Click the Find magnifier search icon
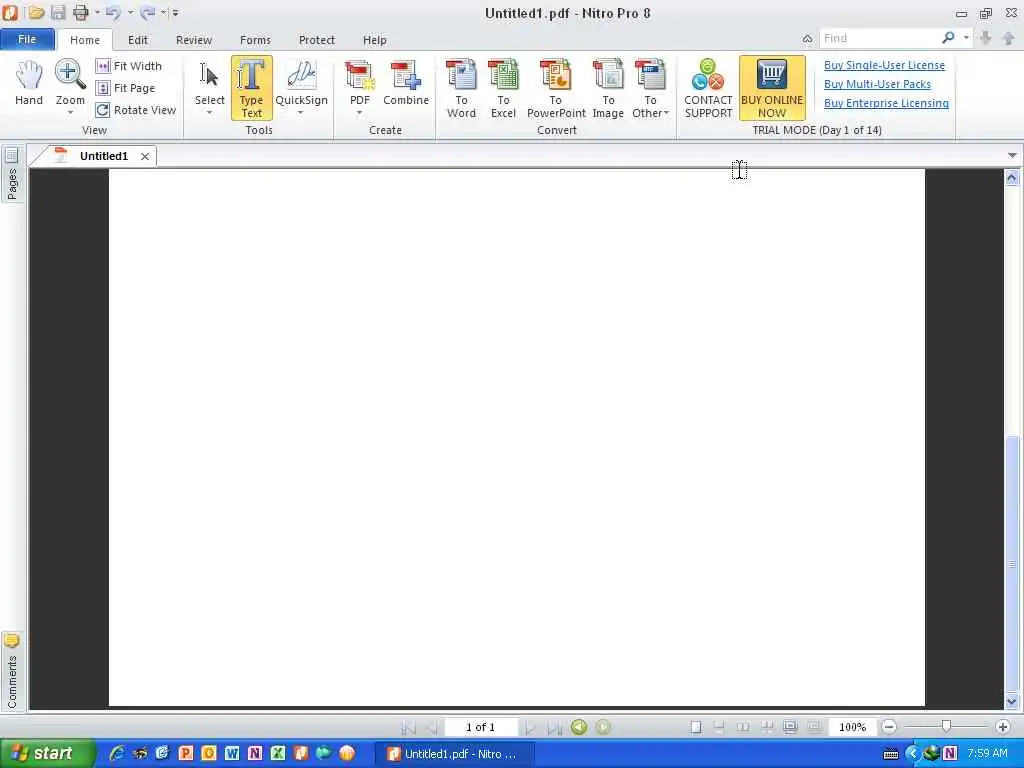Screen dimensions: 1024x768 (x=948, y=39)
